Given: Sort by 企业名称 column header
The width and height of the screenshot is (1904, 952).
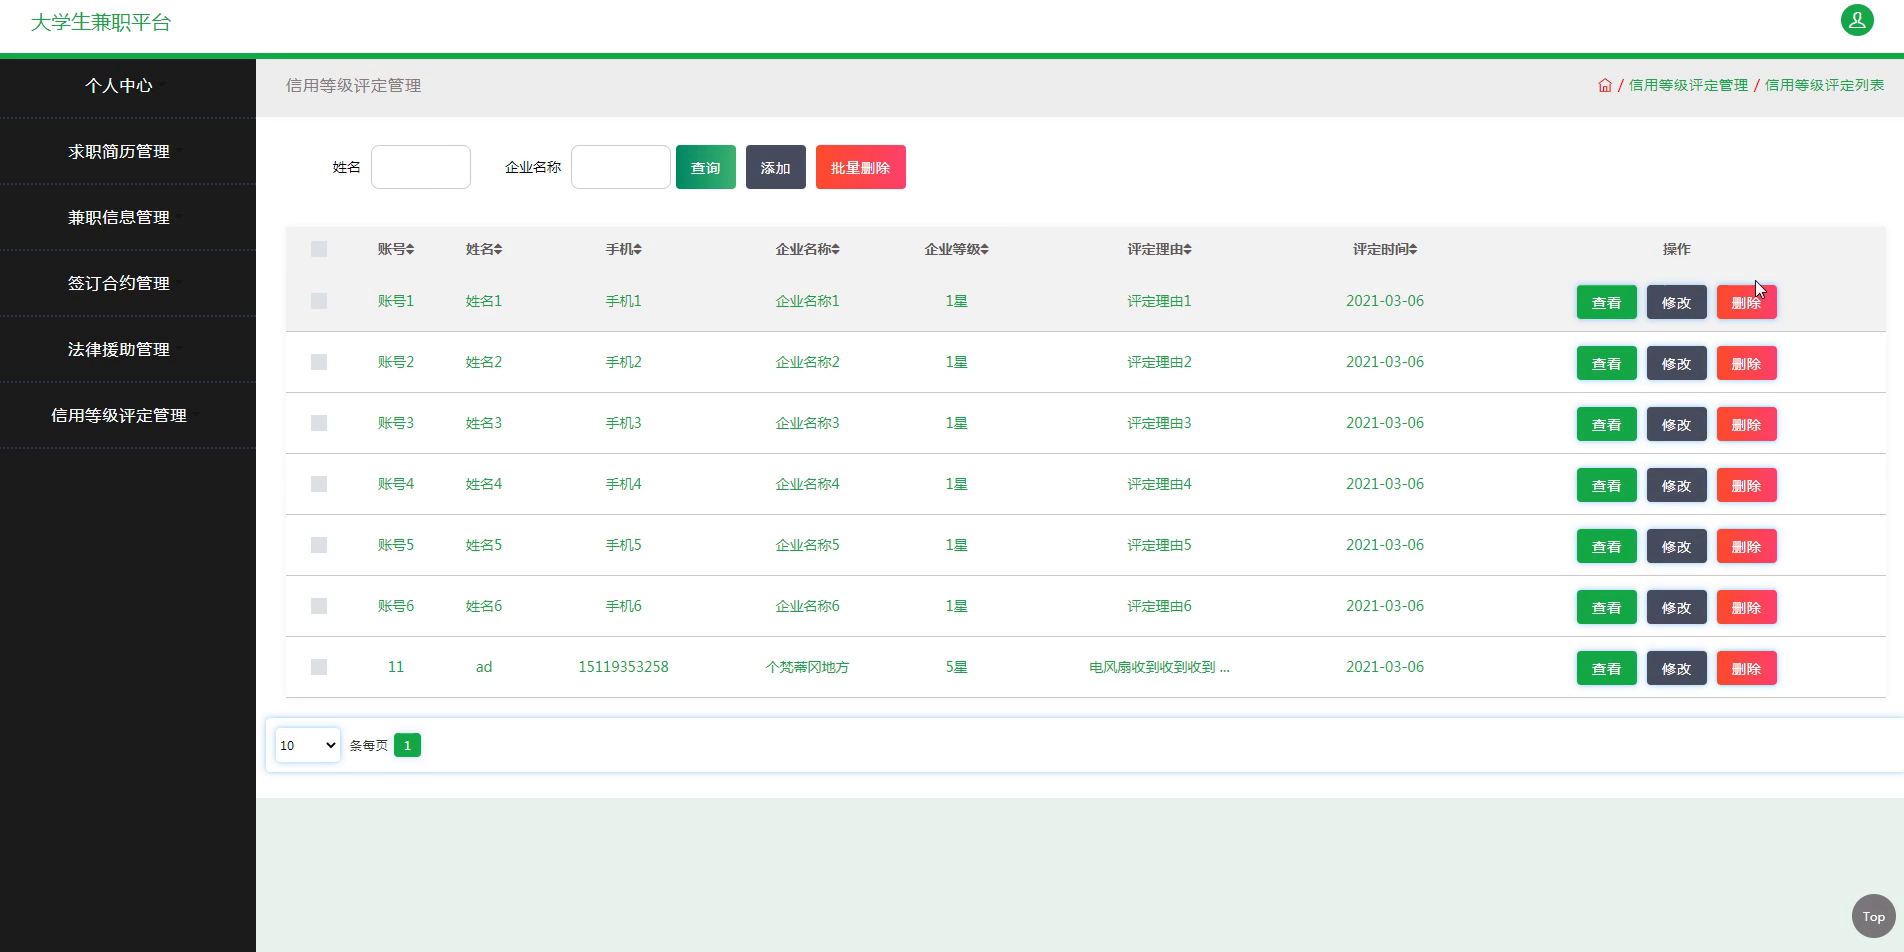Looking at the screenshot, I should (x=807, y=249).
